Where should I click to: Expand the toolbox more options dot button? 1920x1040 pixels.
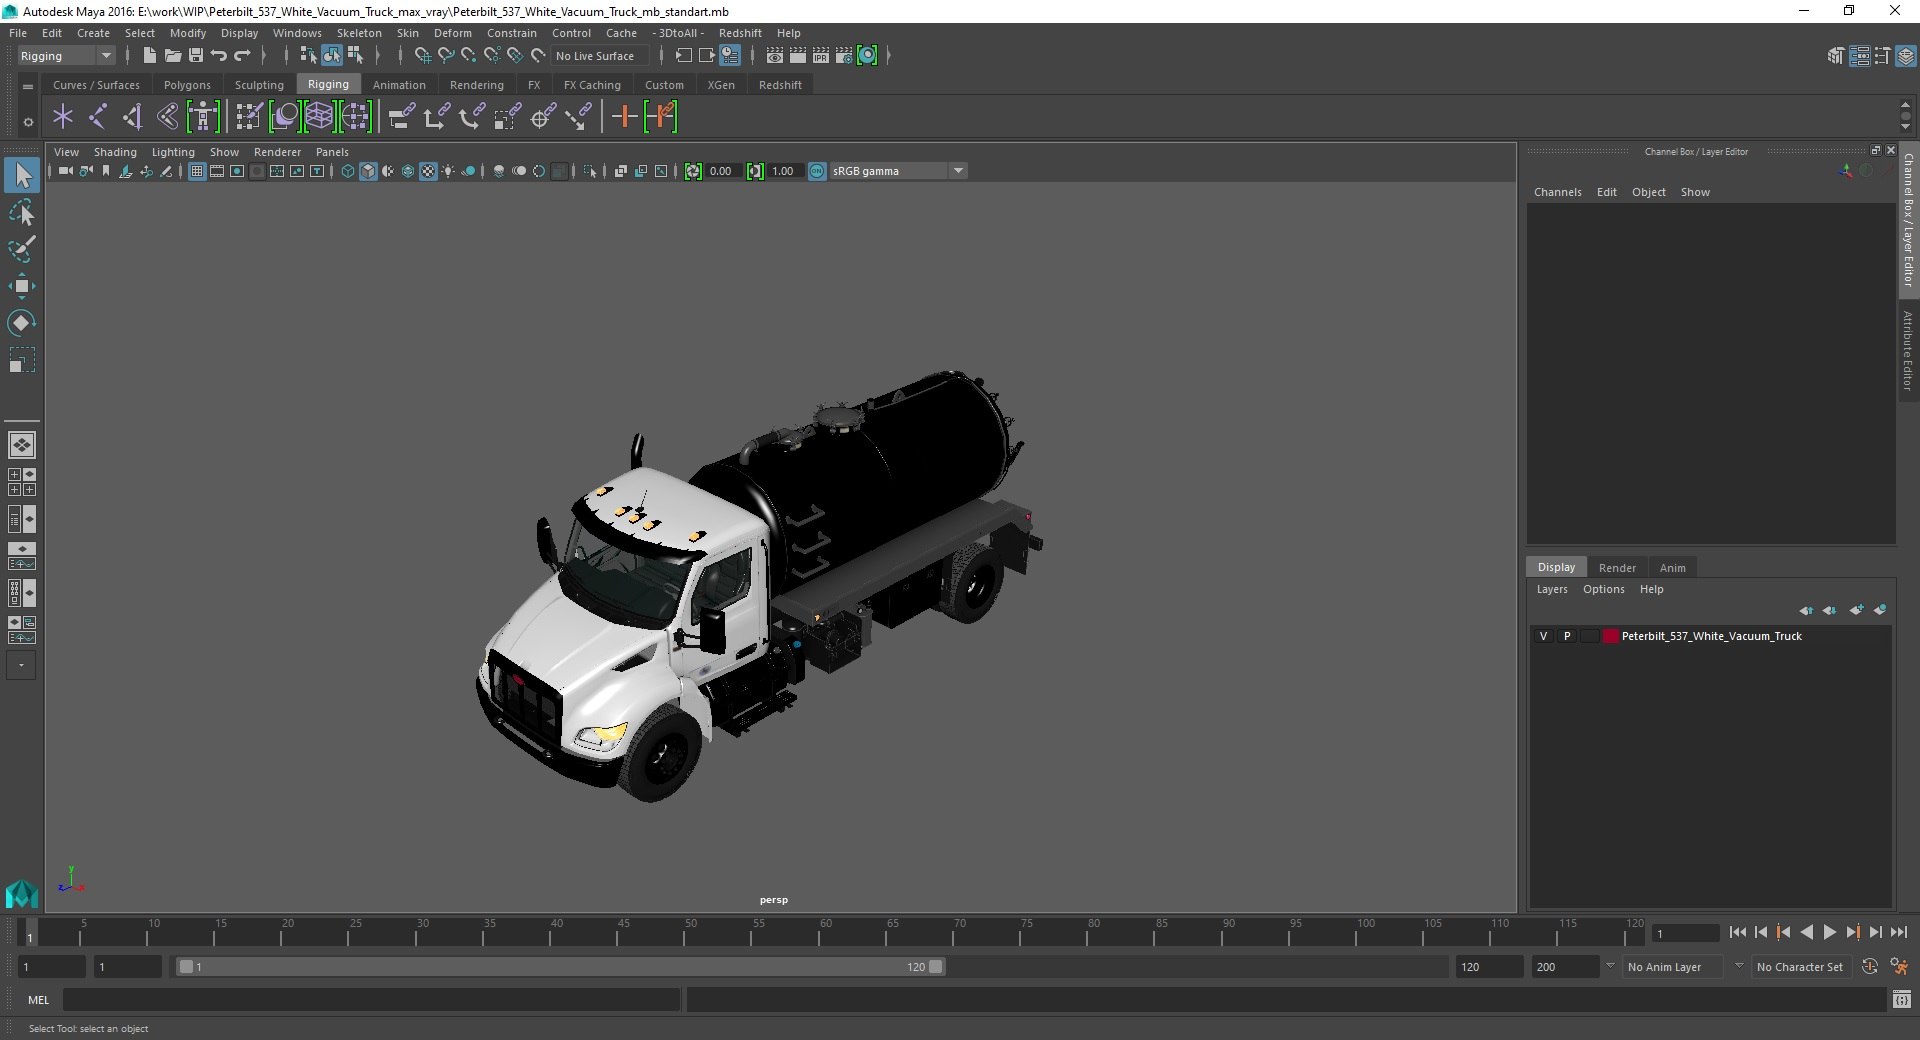[21, 665]
